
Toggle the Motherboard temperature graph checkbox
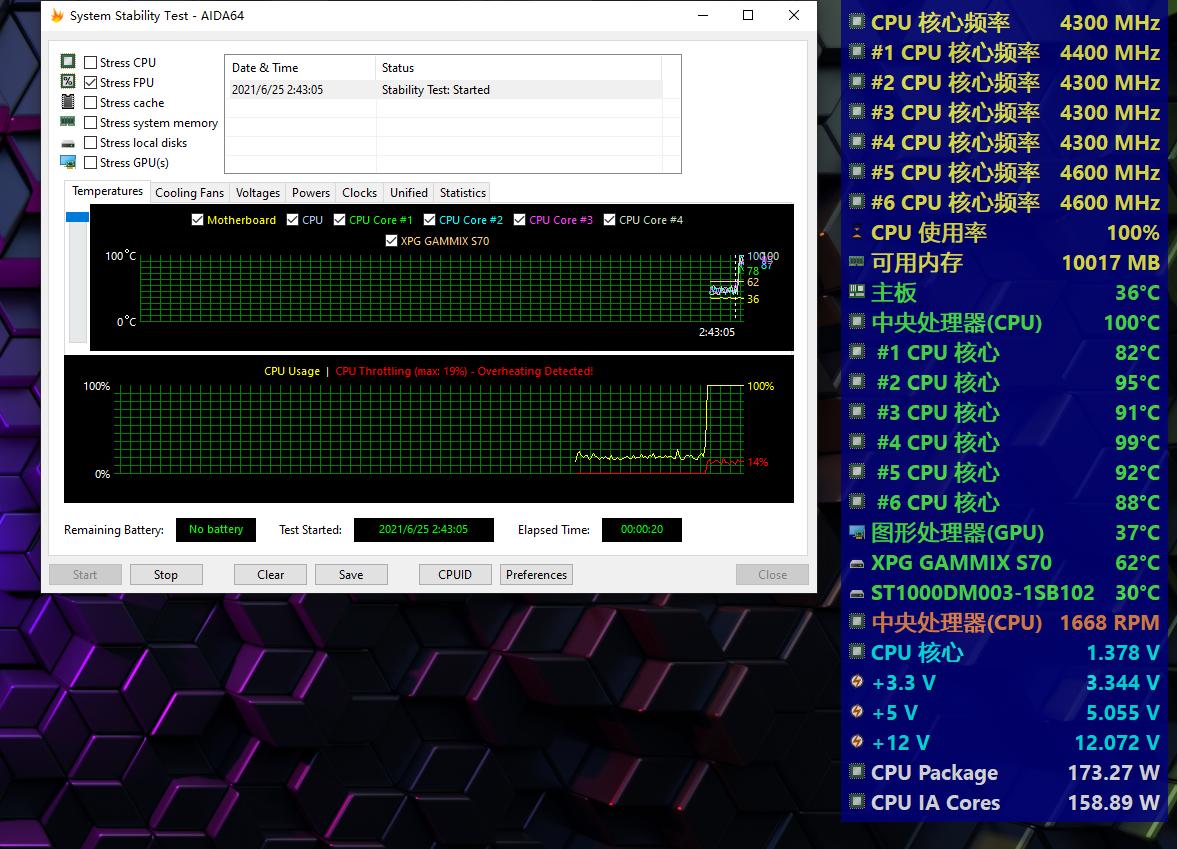pos(198,220)
